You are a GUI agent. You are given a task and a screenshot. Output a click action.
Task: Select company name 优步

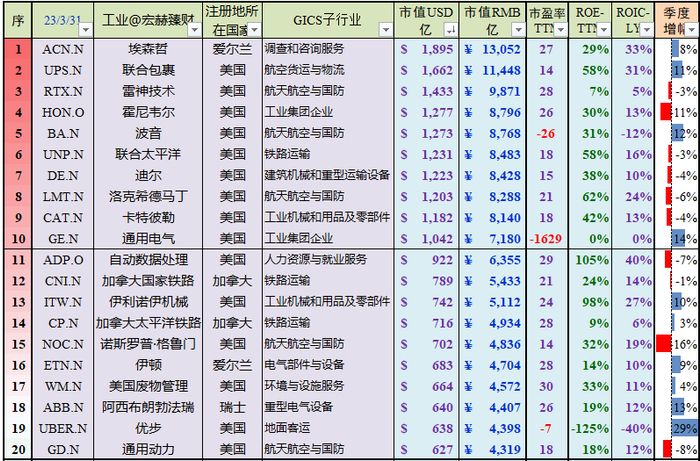[x=148, y=428]
